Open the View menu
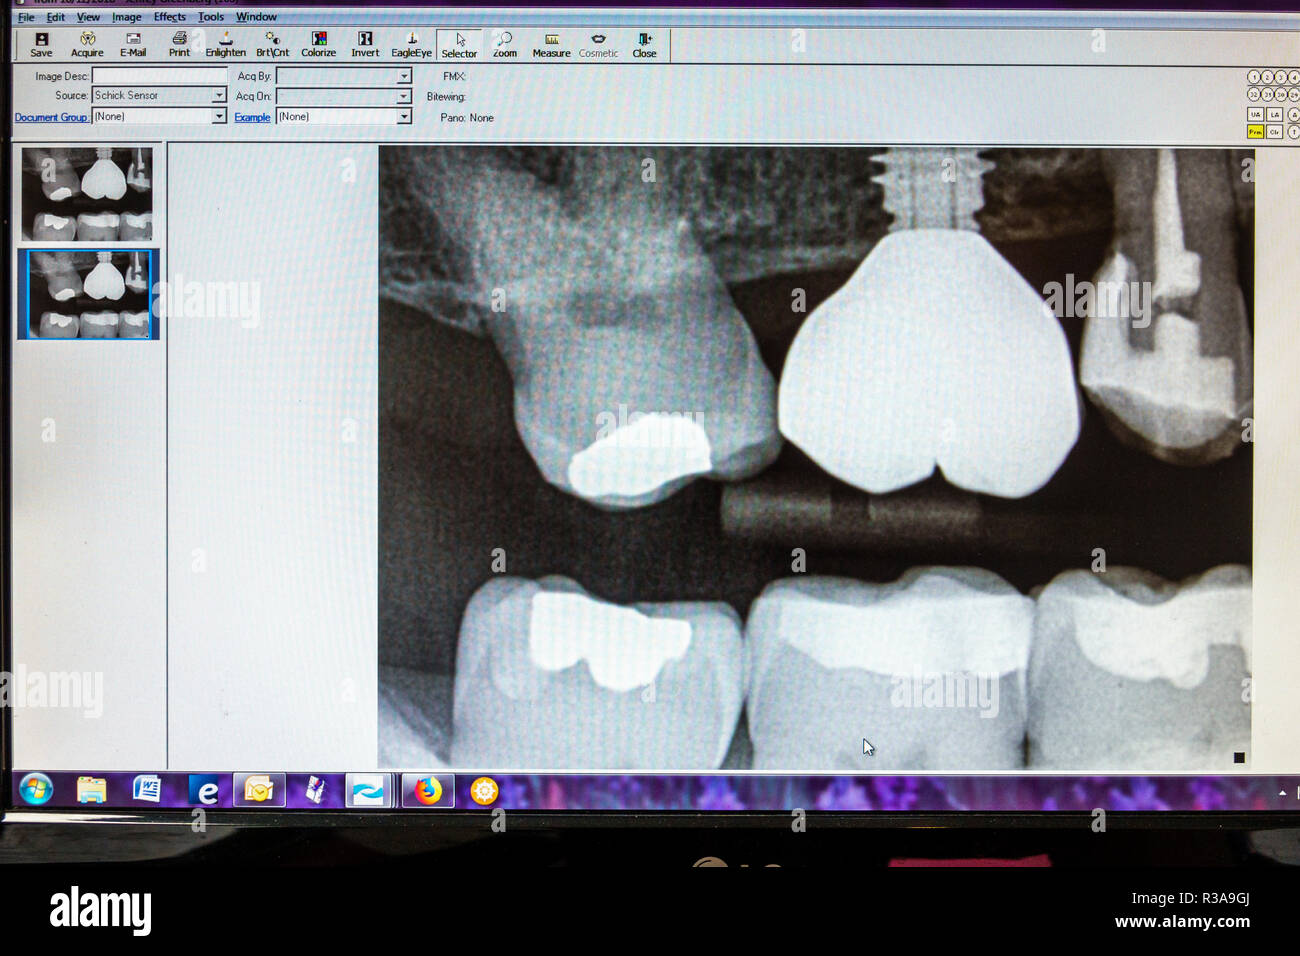The height and width of the screenshot is (956, 1300). tap(88, 17)
